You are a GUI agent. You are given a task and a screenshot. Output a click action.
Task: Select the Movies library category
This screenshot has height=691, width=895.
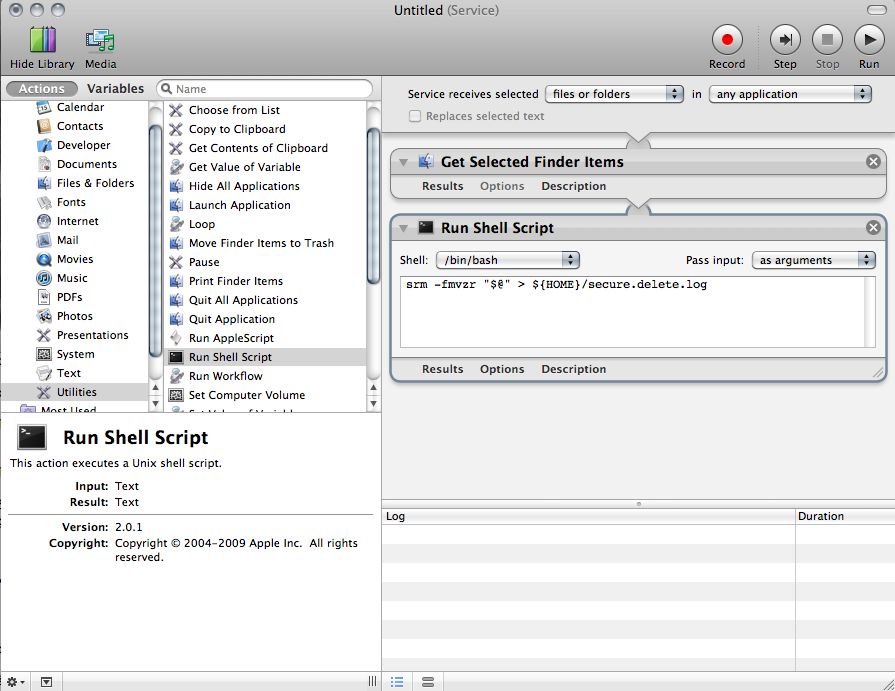[x=74, y=259]
